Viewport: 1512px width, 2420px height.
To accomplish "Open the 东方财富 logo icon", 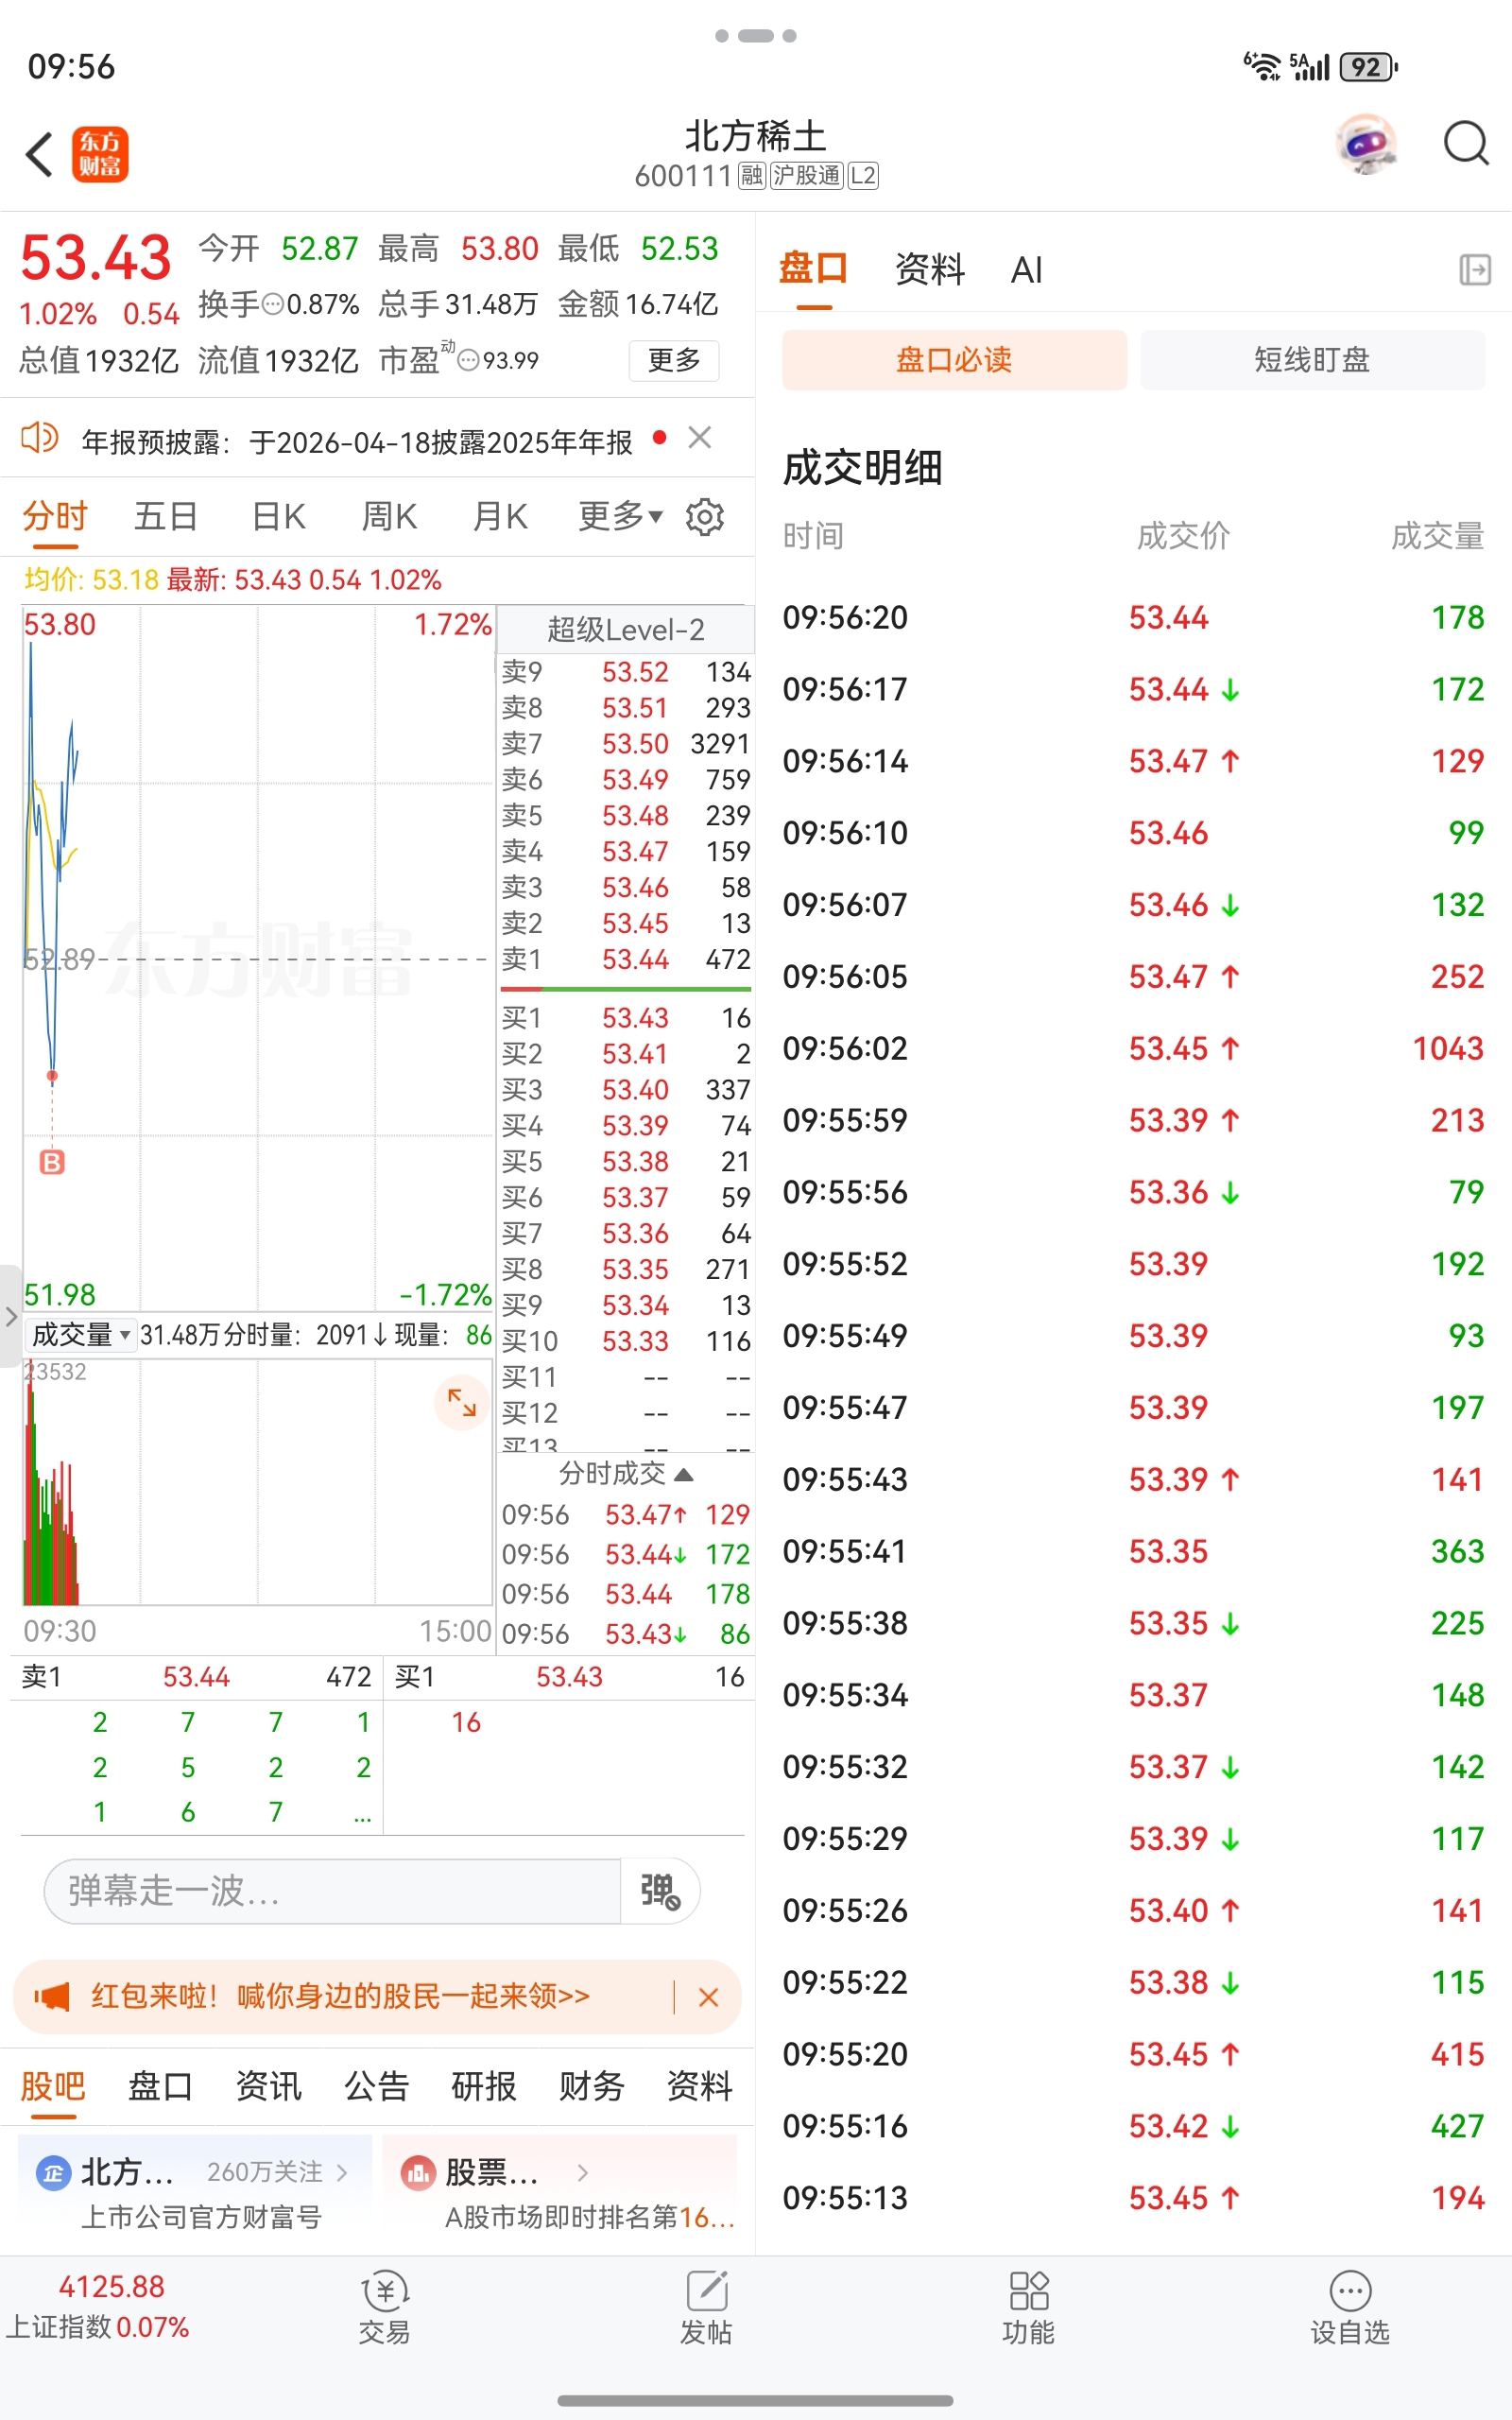I will (100, 155).
